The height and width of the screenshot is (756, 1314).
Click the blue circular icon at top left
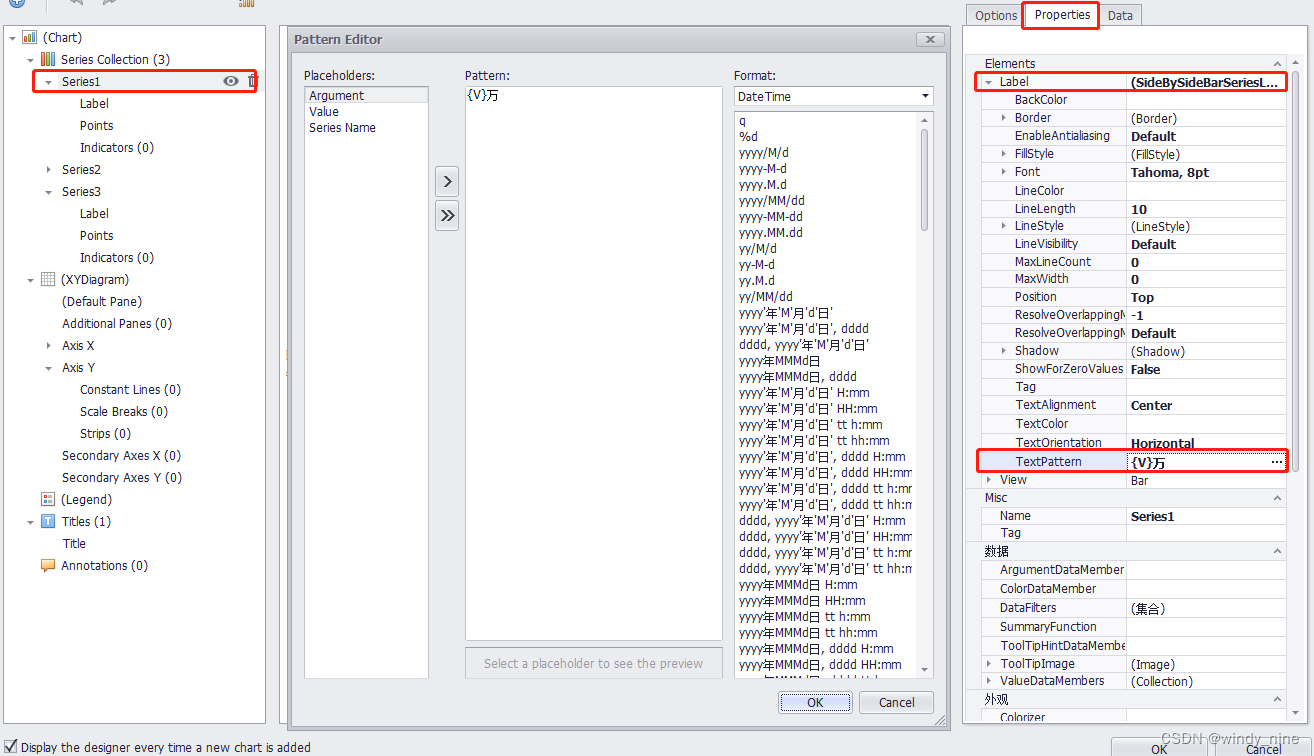15,4
